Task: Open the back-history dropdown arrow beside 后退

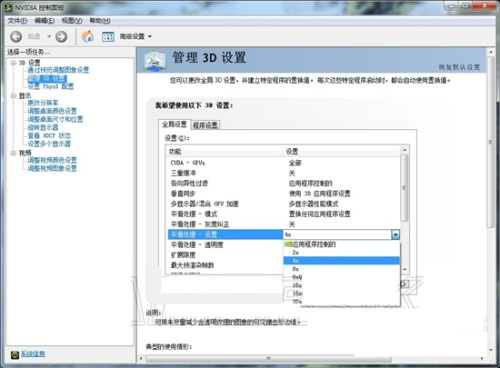Action: (49, 36)
